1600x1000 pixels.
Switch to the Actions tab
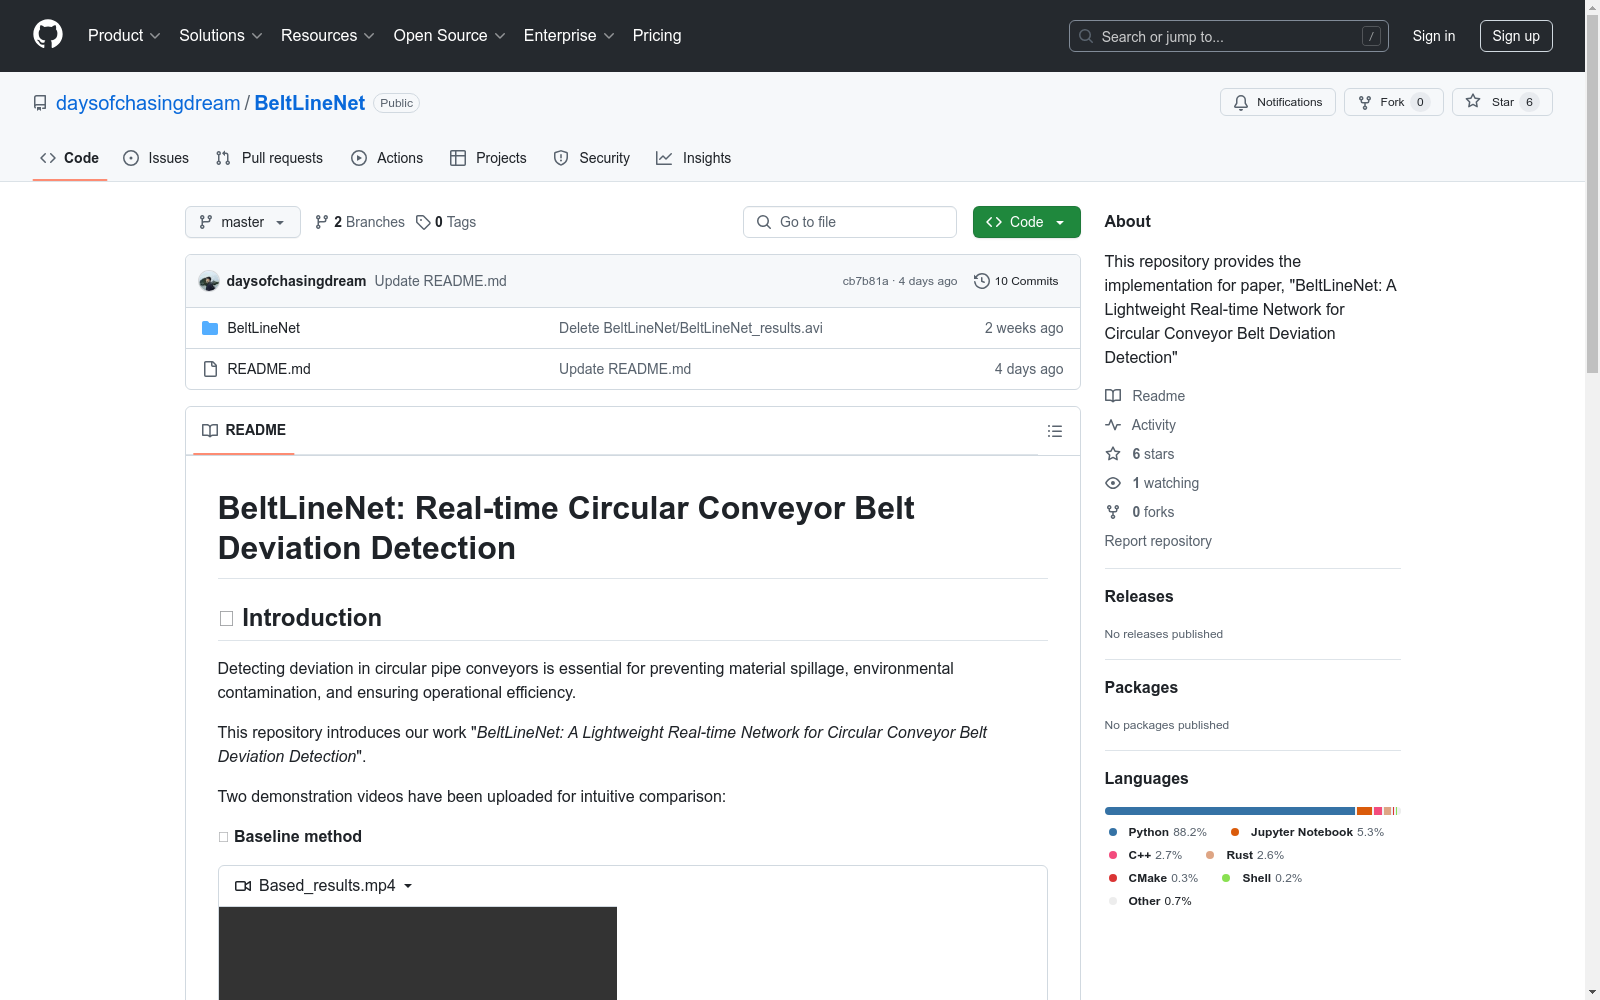[387, 158]
